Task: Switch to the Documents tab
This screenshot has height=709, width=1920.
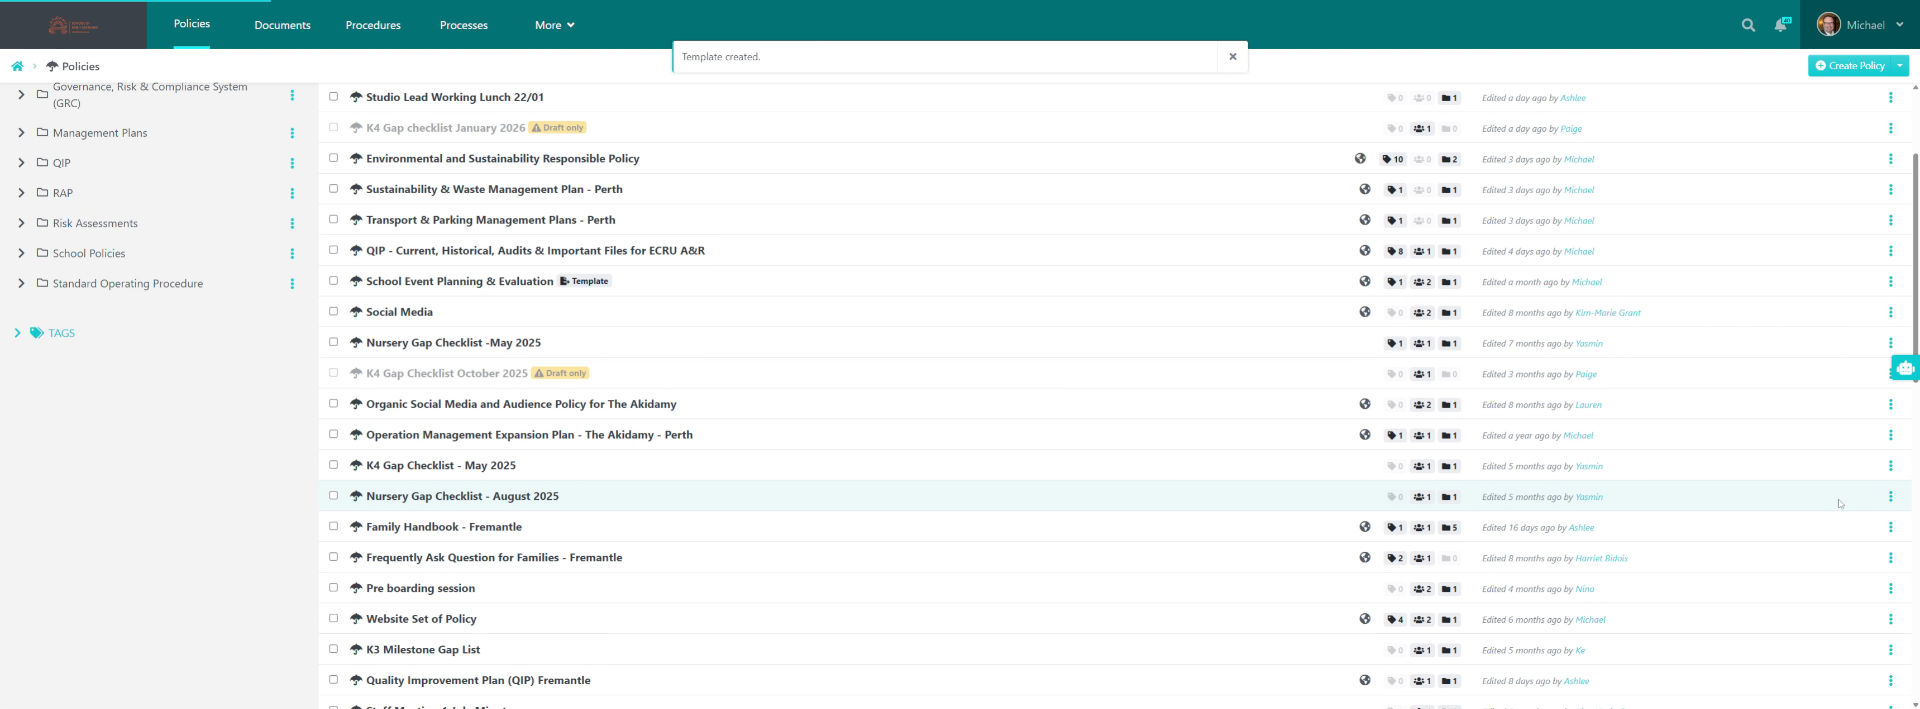Action: click(x=282, y=25)
